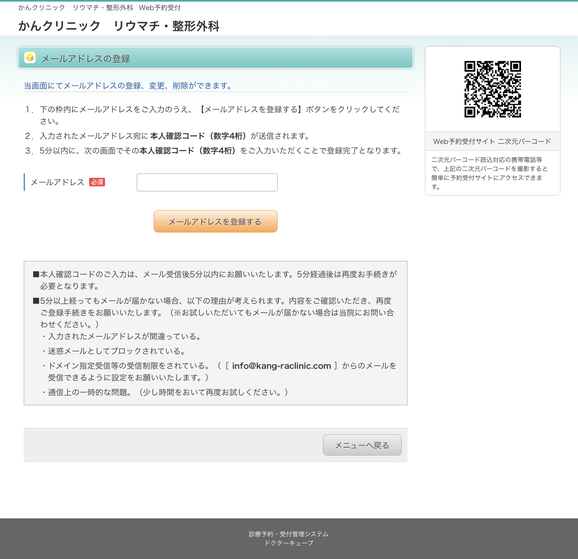Click the メニューへ戻る button
The height and width of the screenshot is (559, 578).
(x=362, y=445)
